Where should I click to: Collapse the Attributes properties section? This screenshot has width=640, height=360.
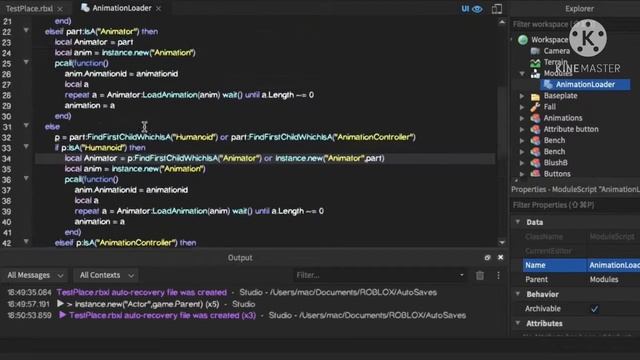518,323
